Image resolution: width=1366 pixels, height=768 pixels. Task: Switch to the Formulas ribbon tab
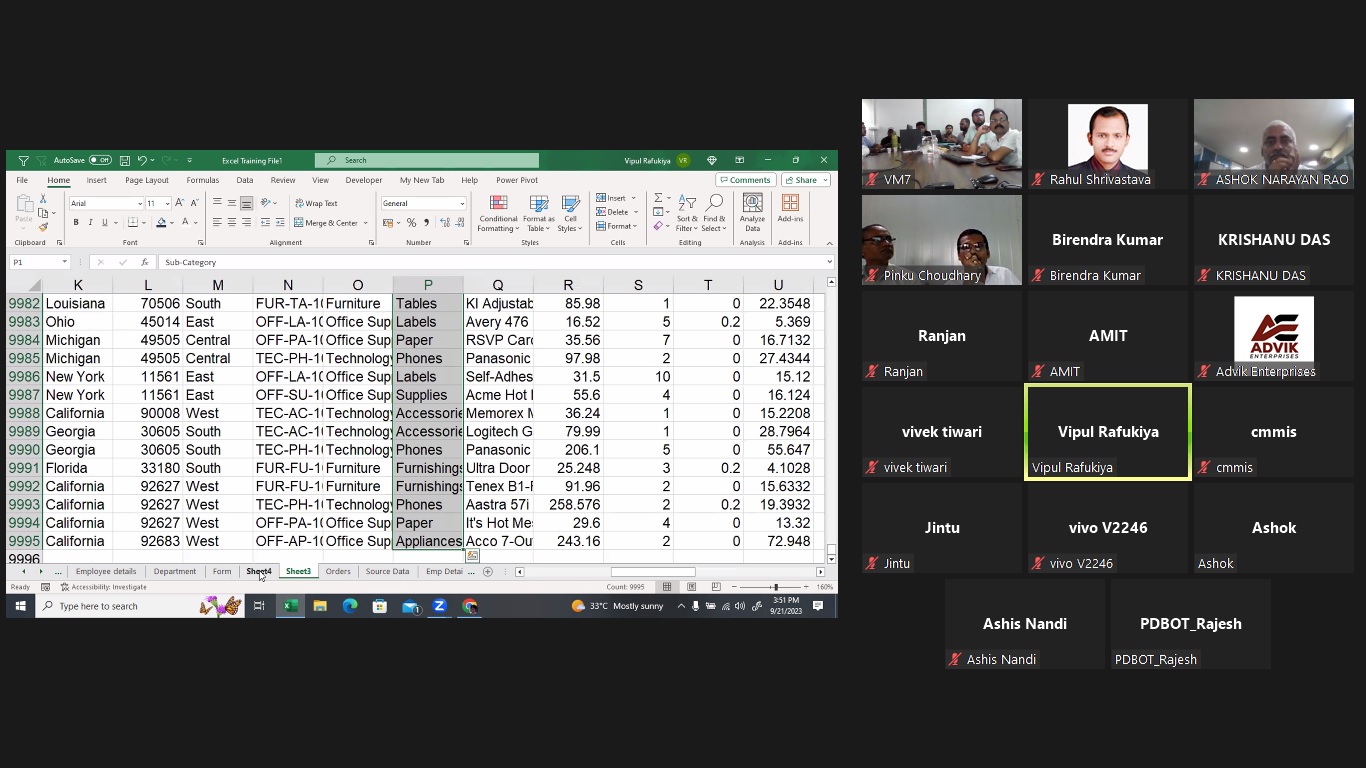(x=202, y=180)
